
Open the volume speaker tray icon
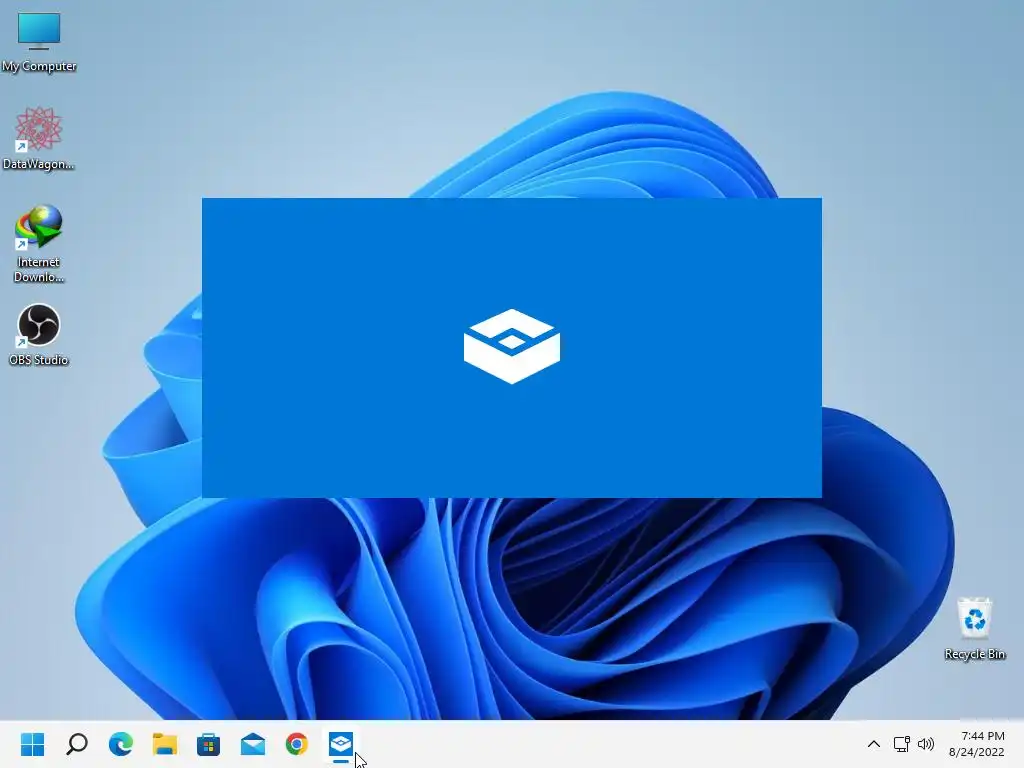pos(925,744)
